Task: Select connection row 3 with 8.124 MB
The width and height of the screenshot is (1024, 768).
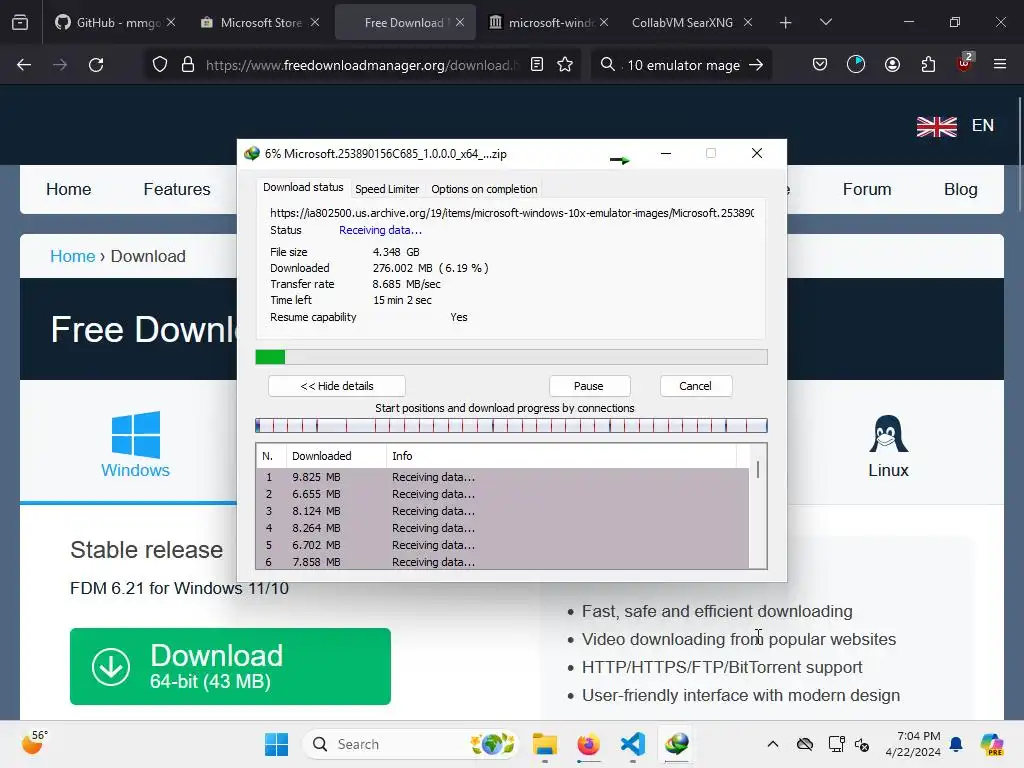Action: click(502, 511)
